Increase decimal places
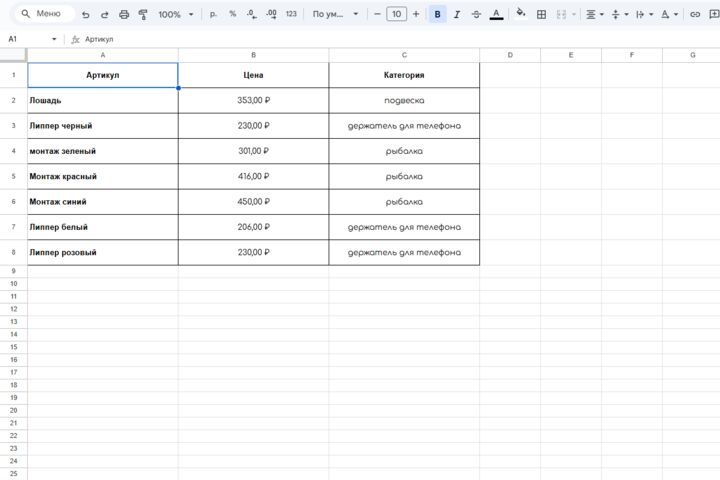Screen dimensions: 720x480 (271, 14)
